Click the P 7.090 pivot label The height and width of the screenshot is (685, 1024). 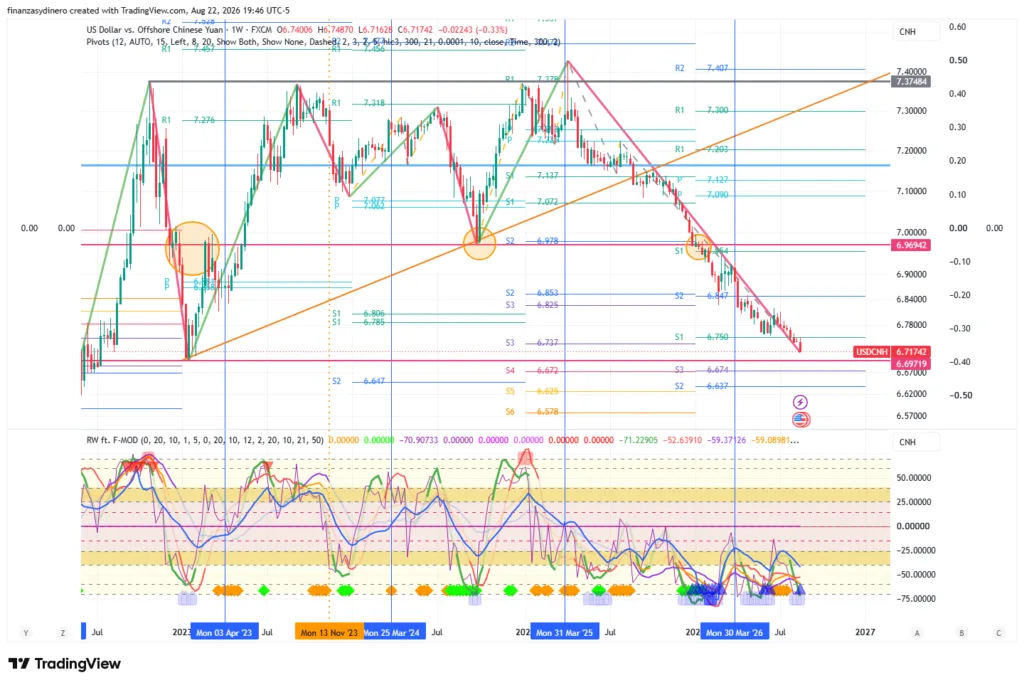point(703,195)
